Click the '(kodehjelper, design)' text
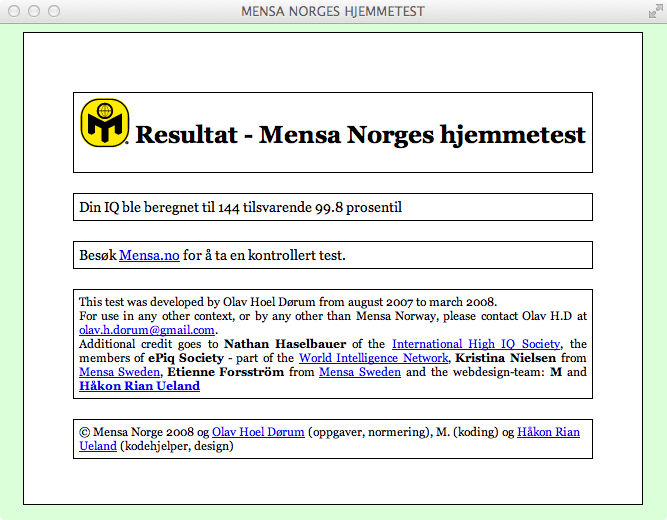The height and width of the screenshot is (520, 667). point(177,446)
